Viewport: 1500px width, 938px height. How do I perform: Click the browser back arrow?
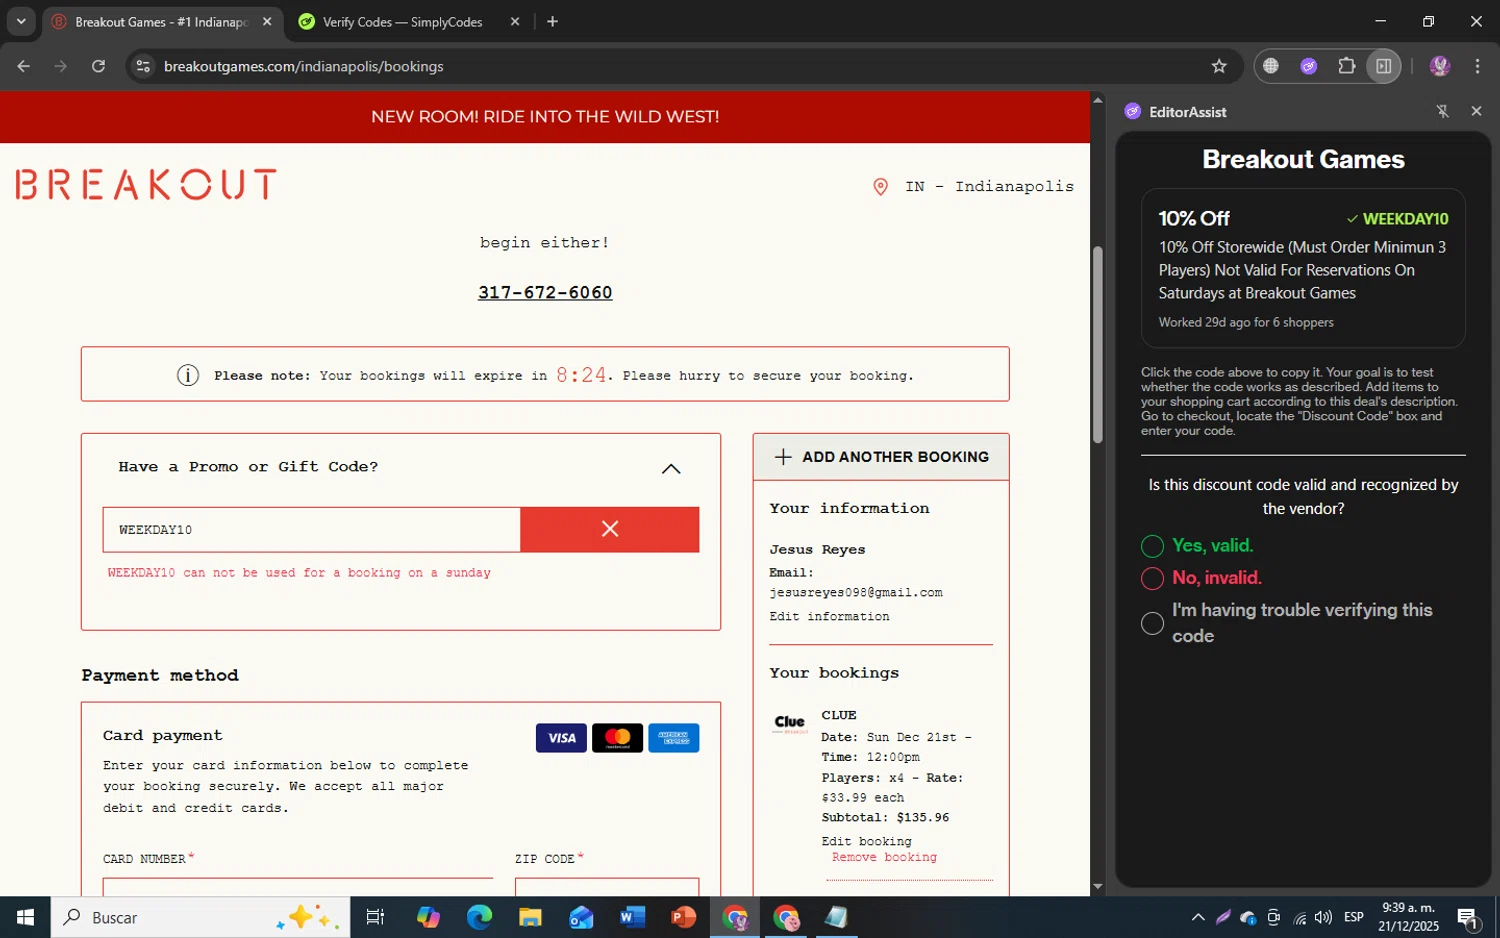[24, 66]
